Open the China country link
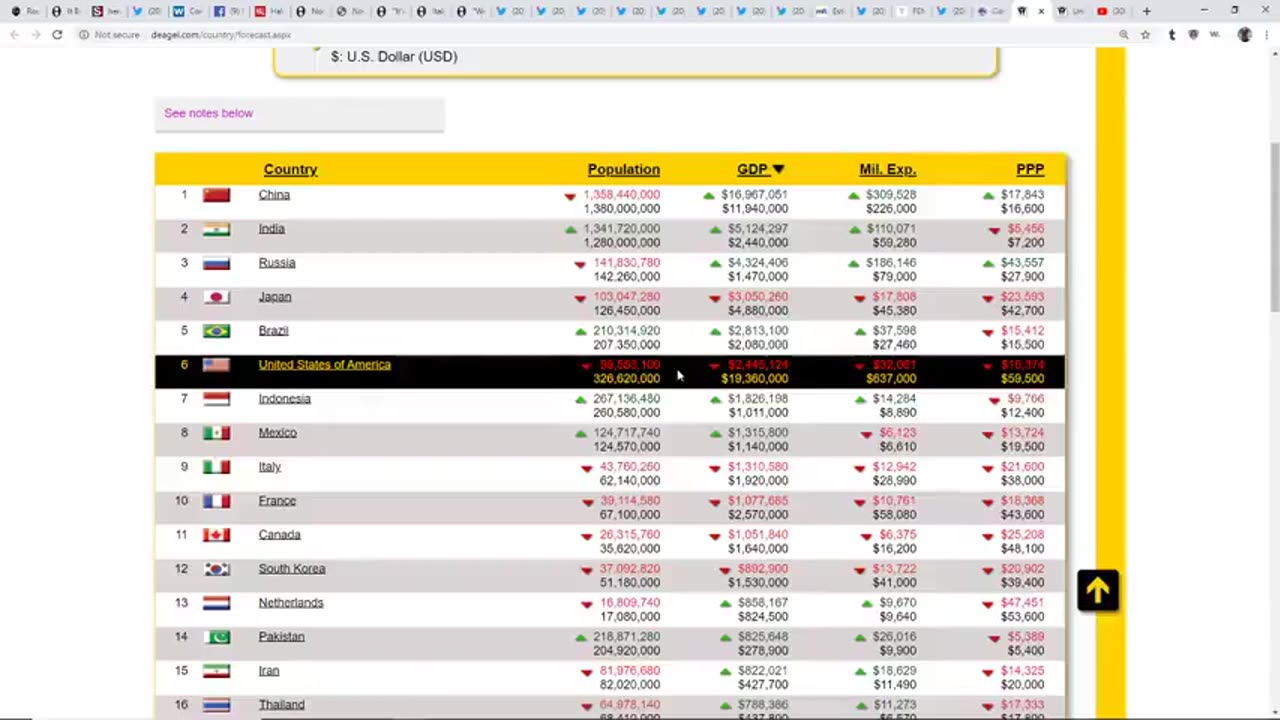 (274, 195)
